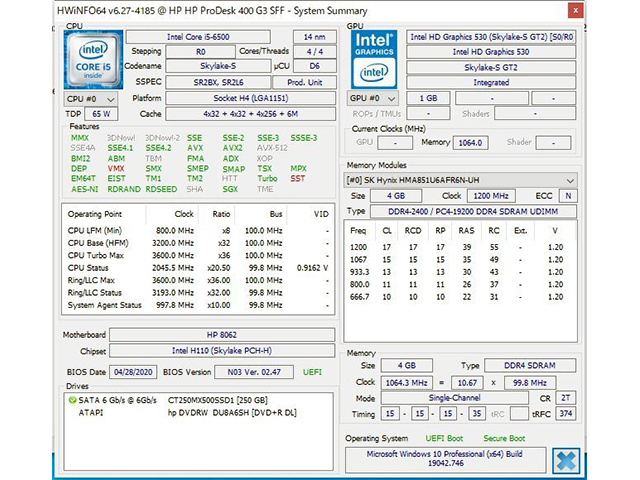640x480 pixels.
Task: Click the R0 stepping field
Action: [x=200, y=52]
